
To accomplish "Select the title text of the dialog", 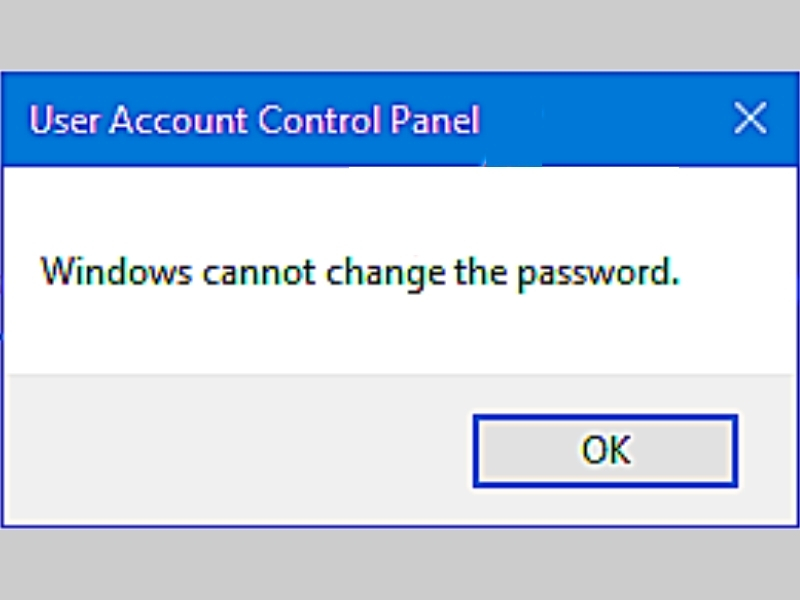I will 253,120.
